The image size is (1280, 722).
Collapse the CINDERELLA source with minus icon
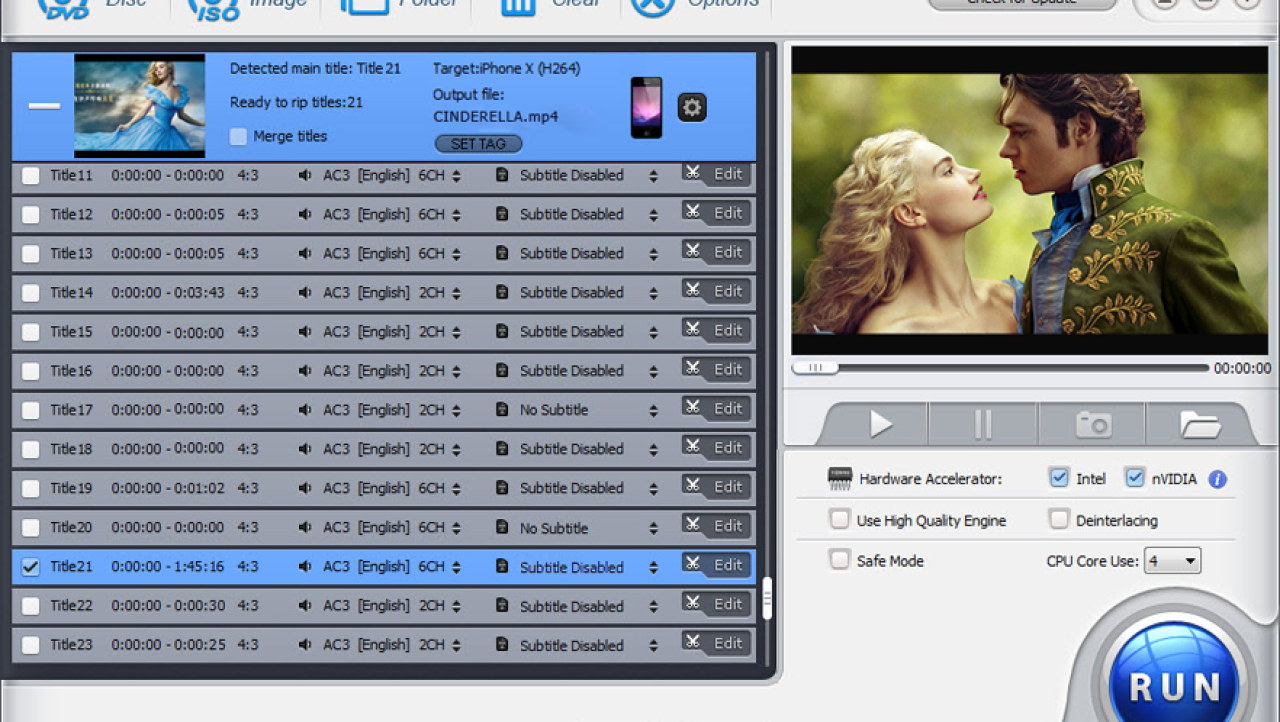44,106
